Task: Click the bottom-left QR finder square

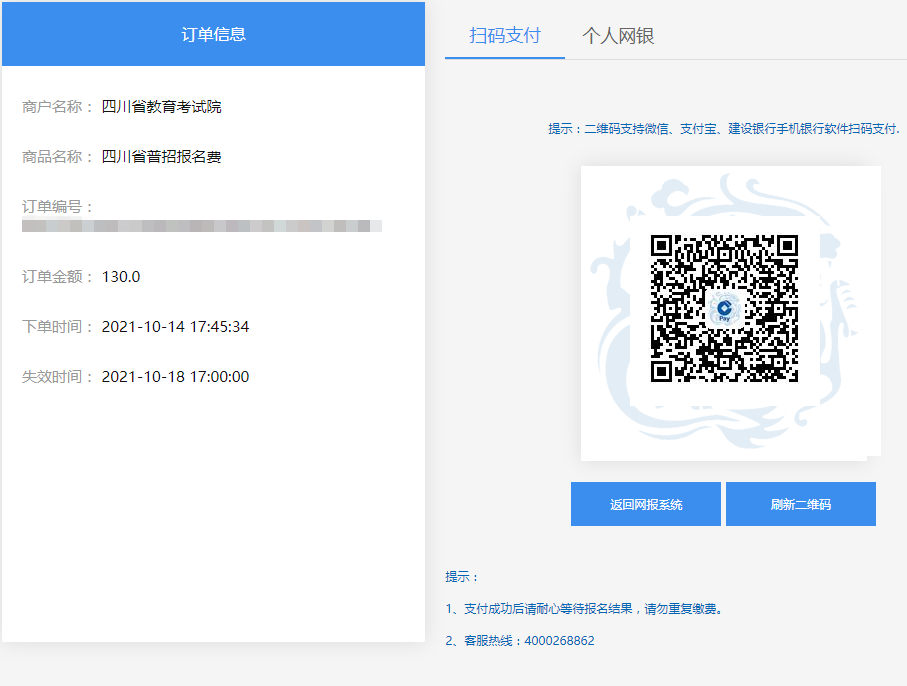Action: (661, 371)
